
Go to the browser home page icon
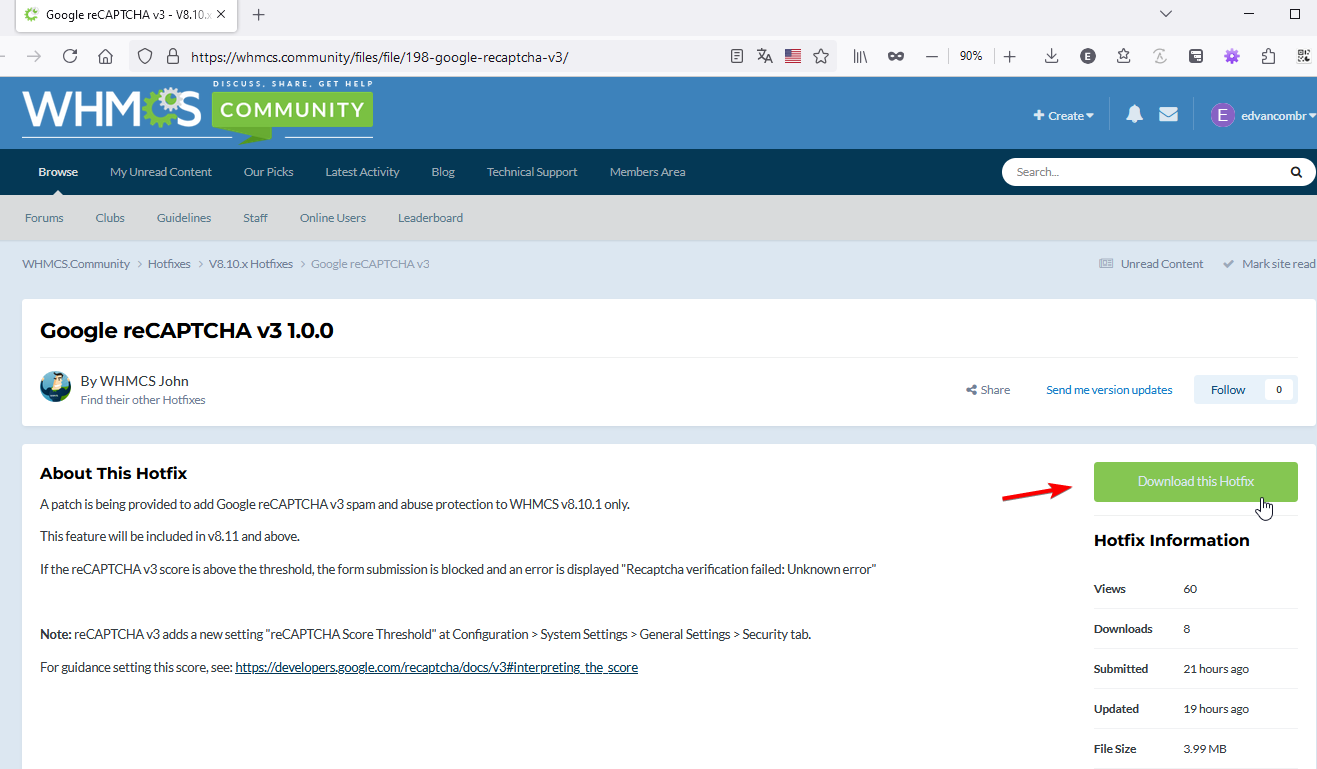pyautogui.click(x=106, y=57)
